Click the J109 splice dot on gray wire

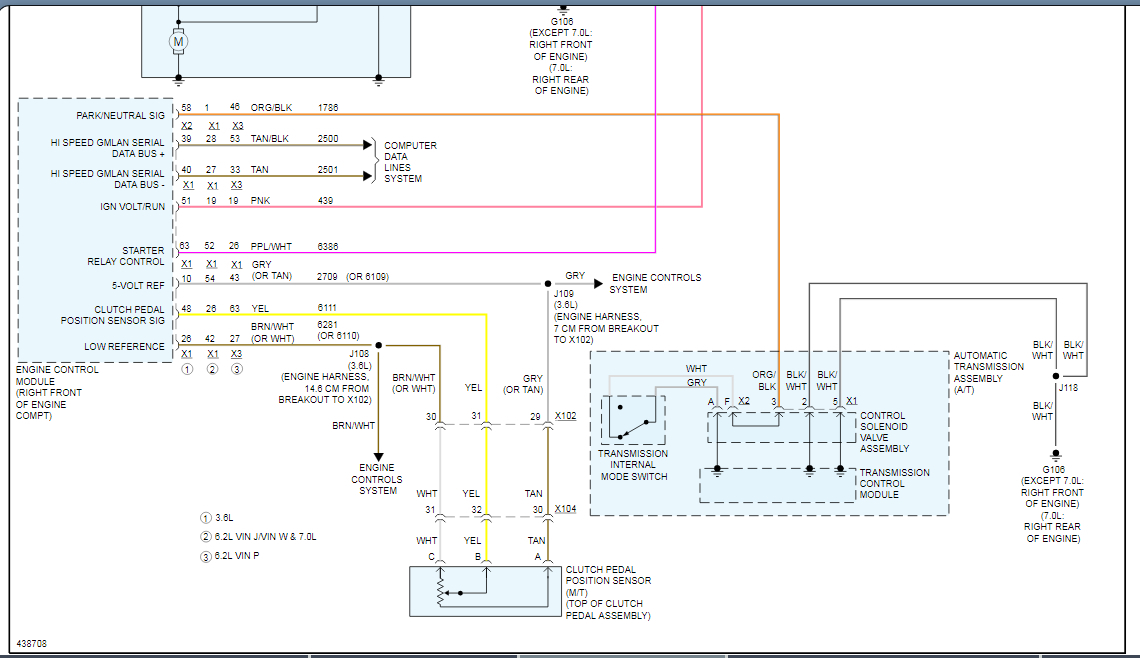pos(548,283)
